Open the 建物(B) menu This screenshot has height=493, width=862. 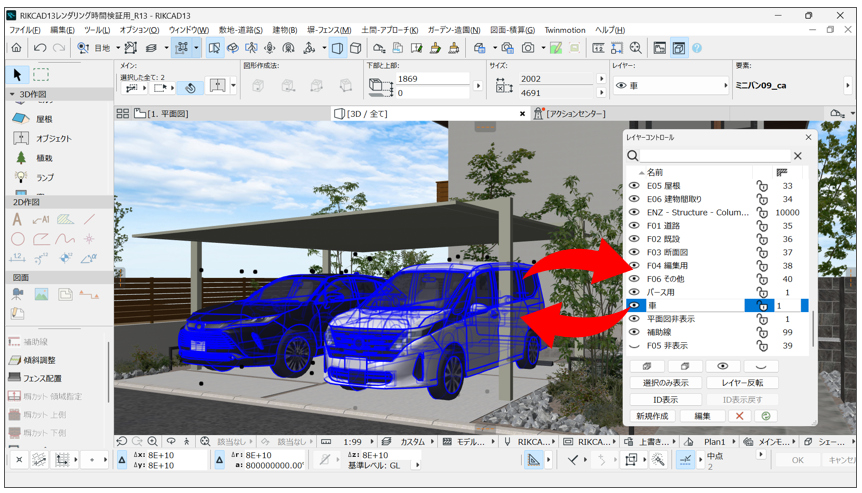[x=285, y=31]
